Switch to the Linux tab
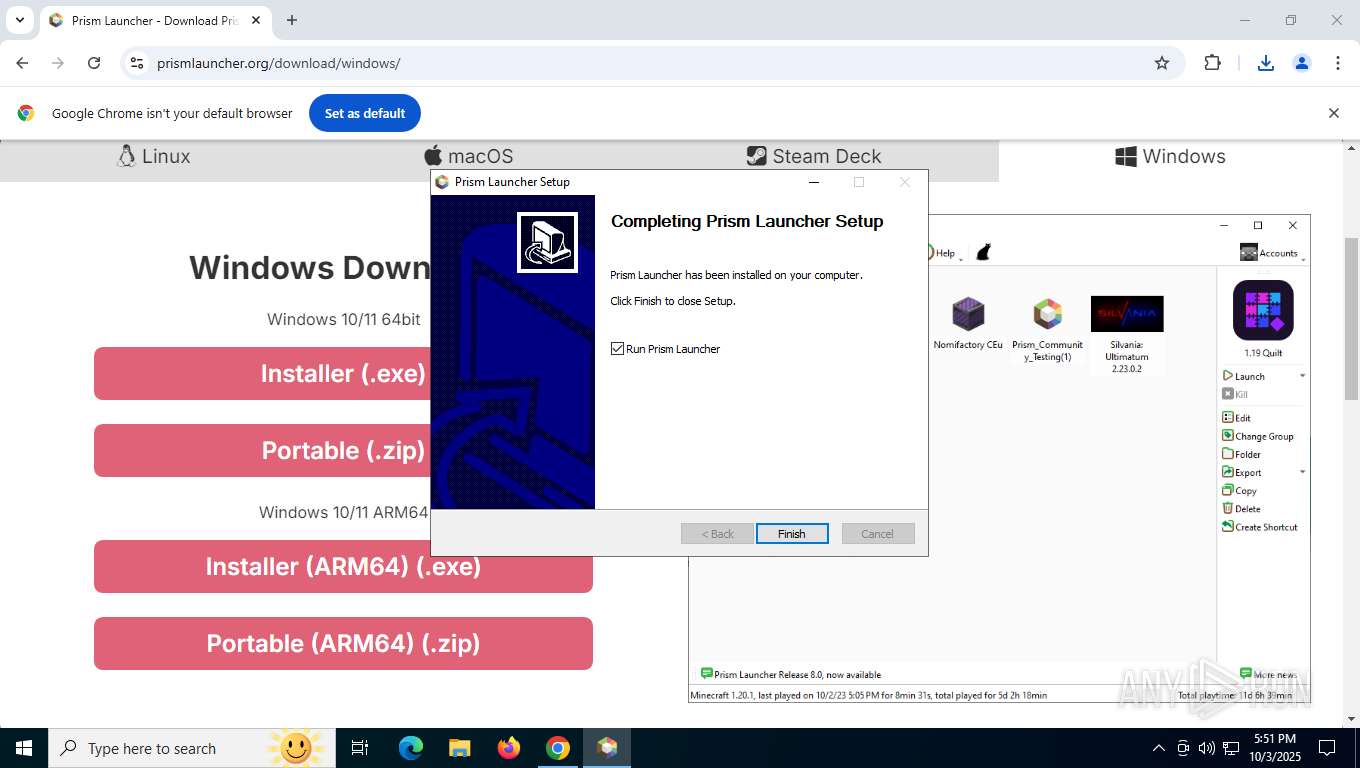Image resolution: width=1360 pixels, height=768 pixels. [x=153, y=156]
